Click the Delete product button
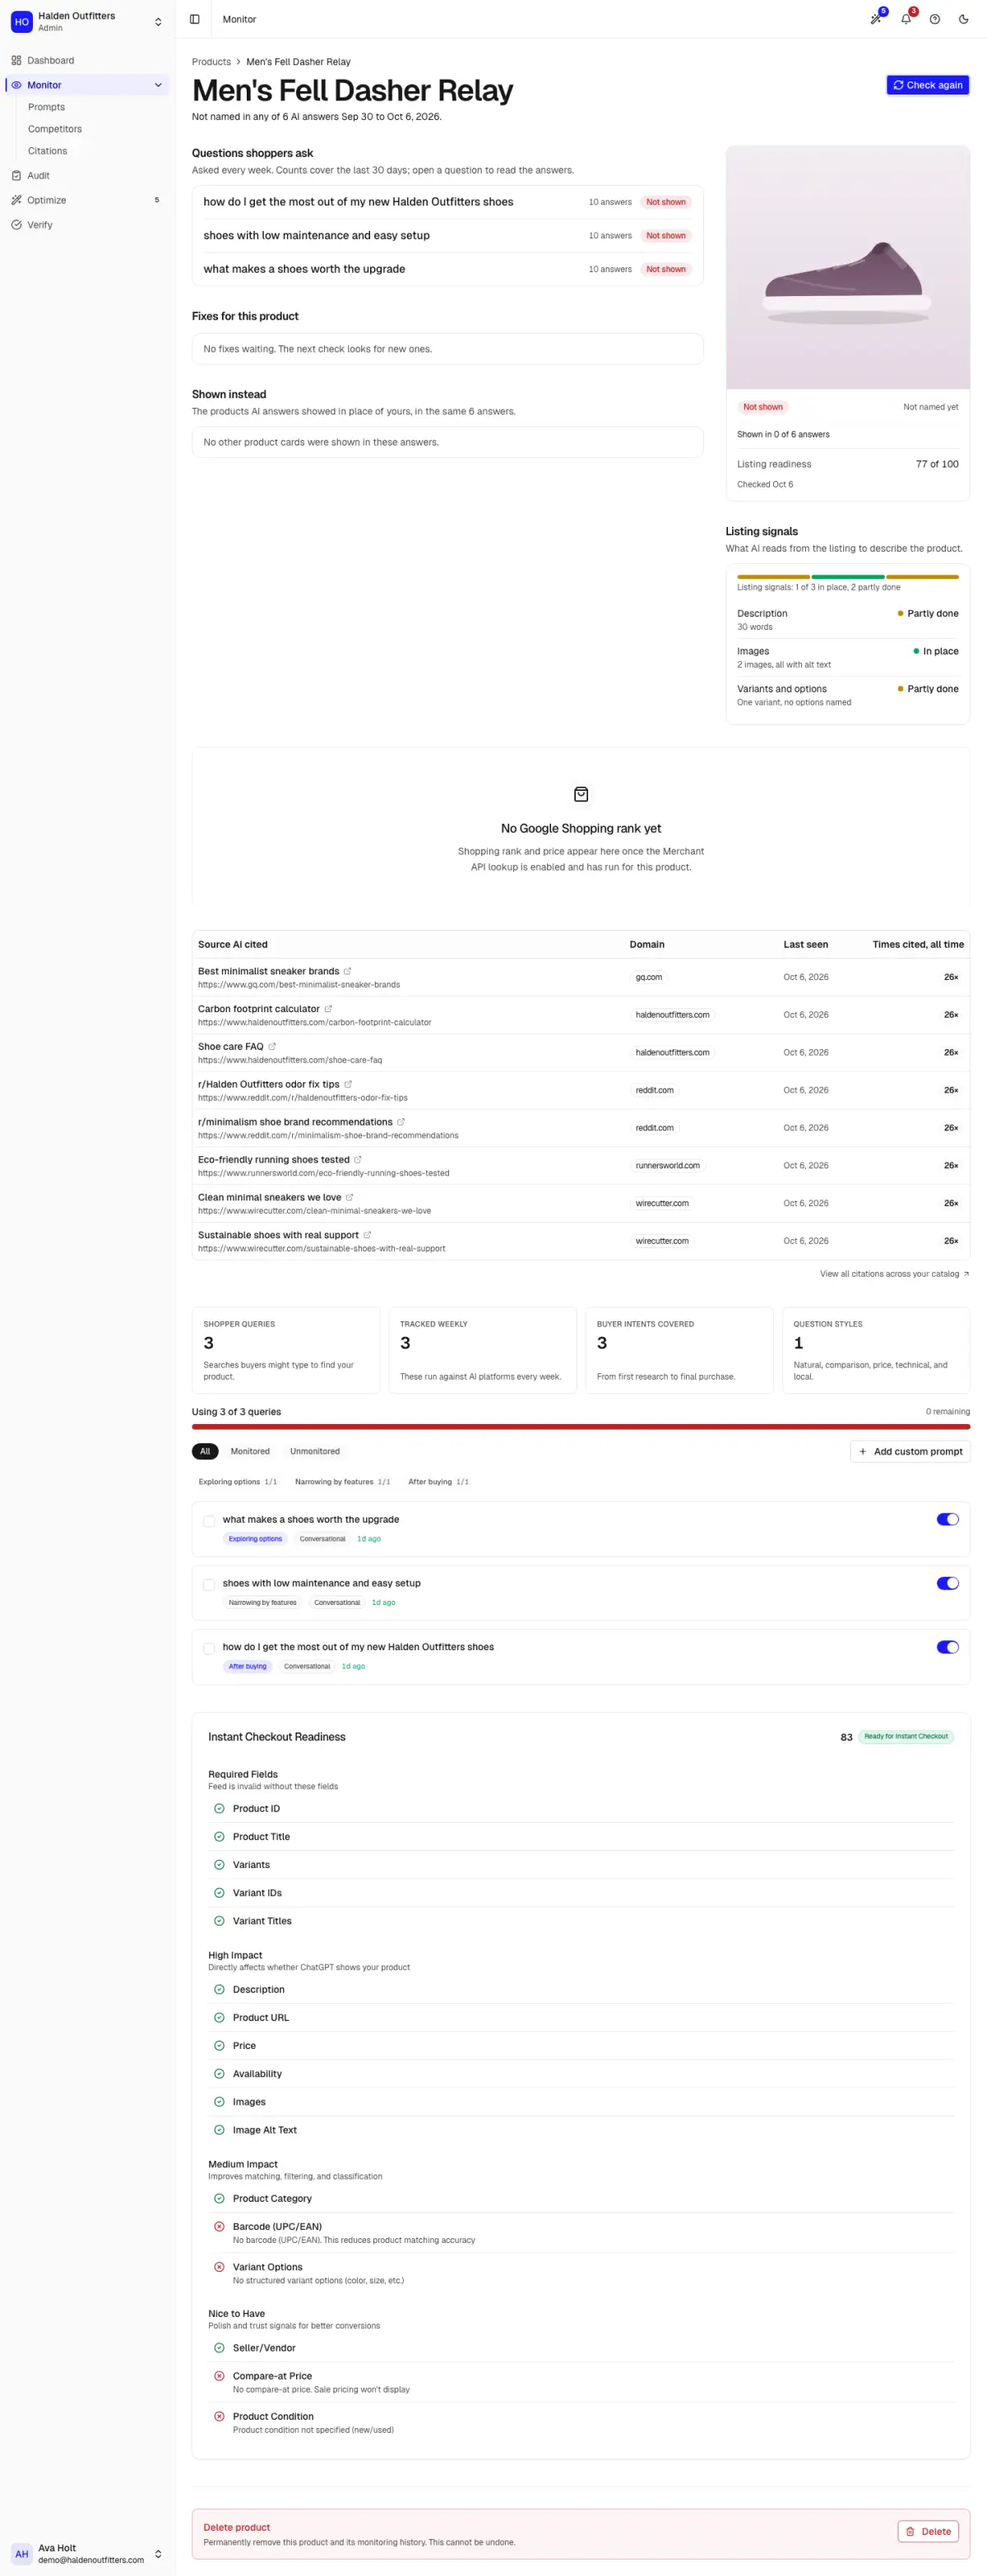 pos(928,2532)
